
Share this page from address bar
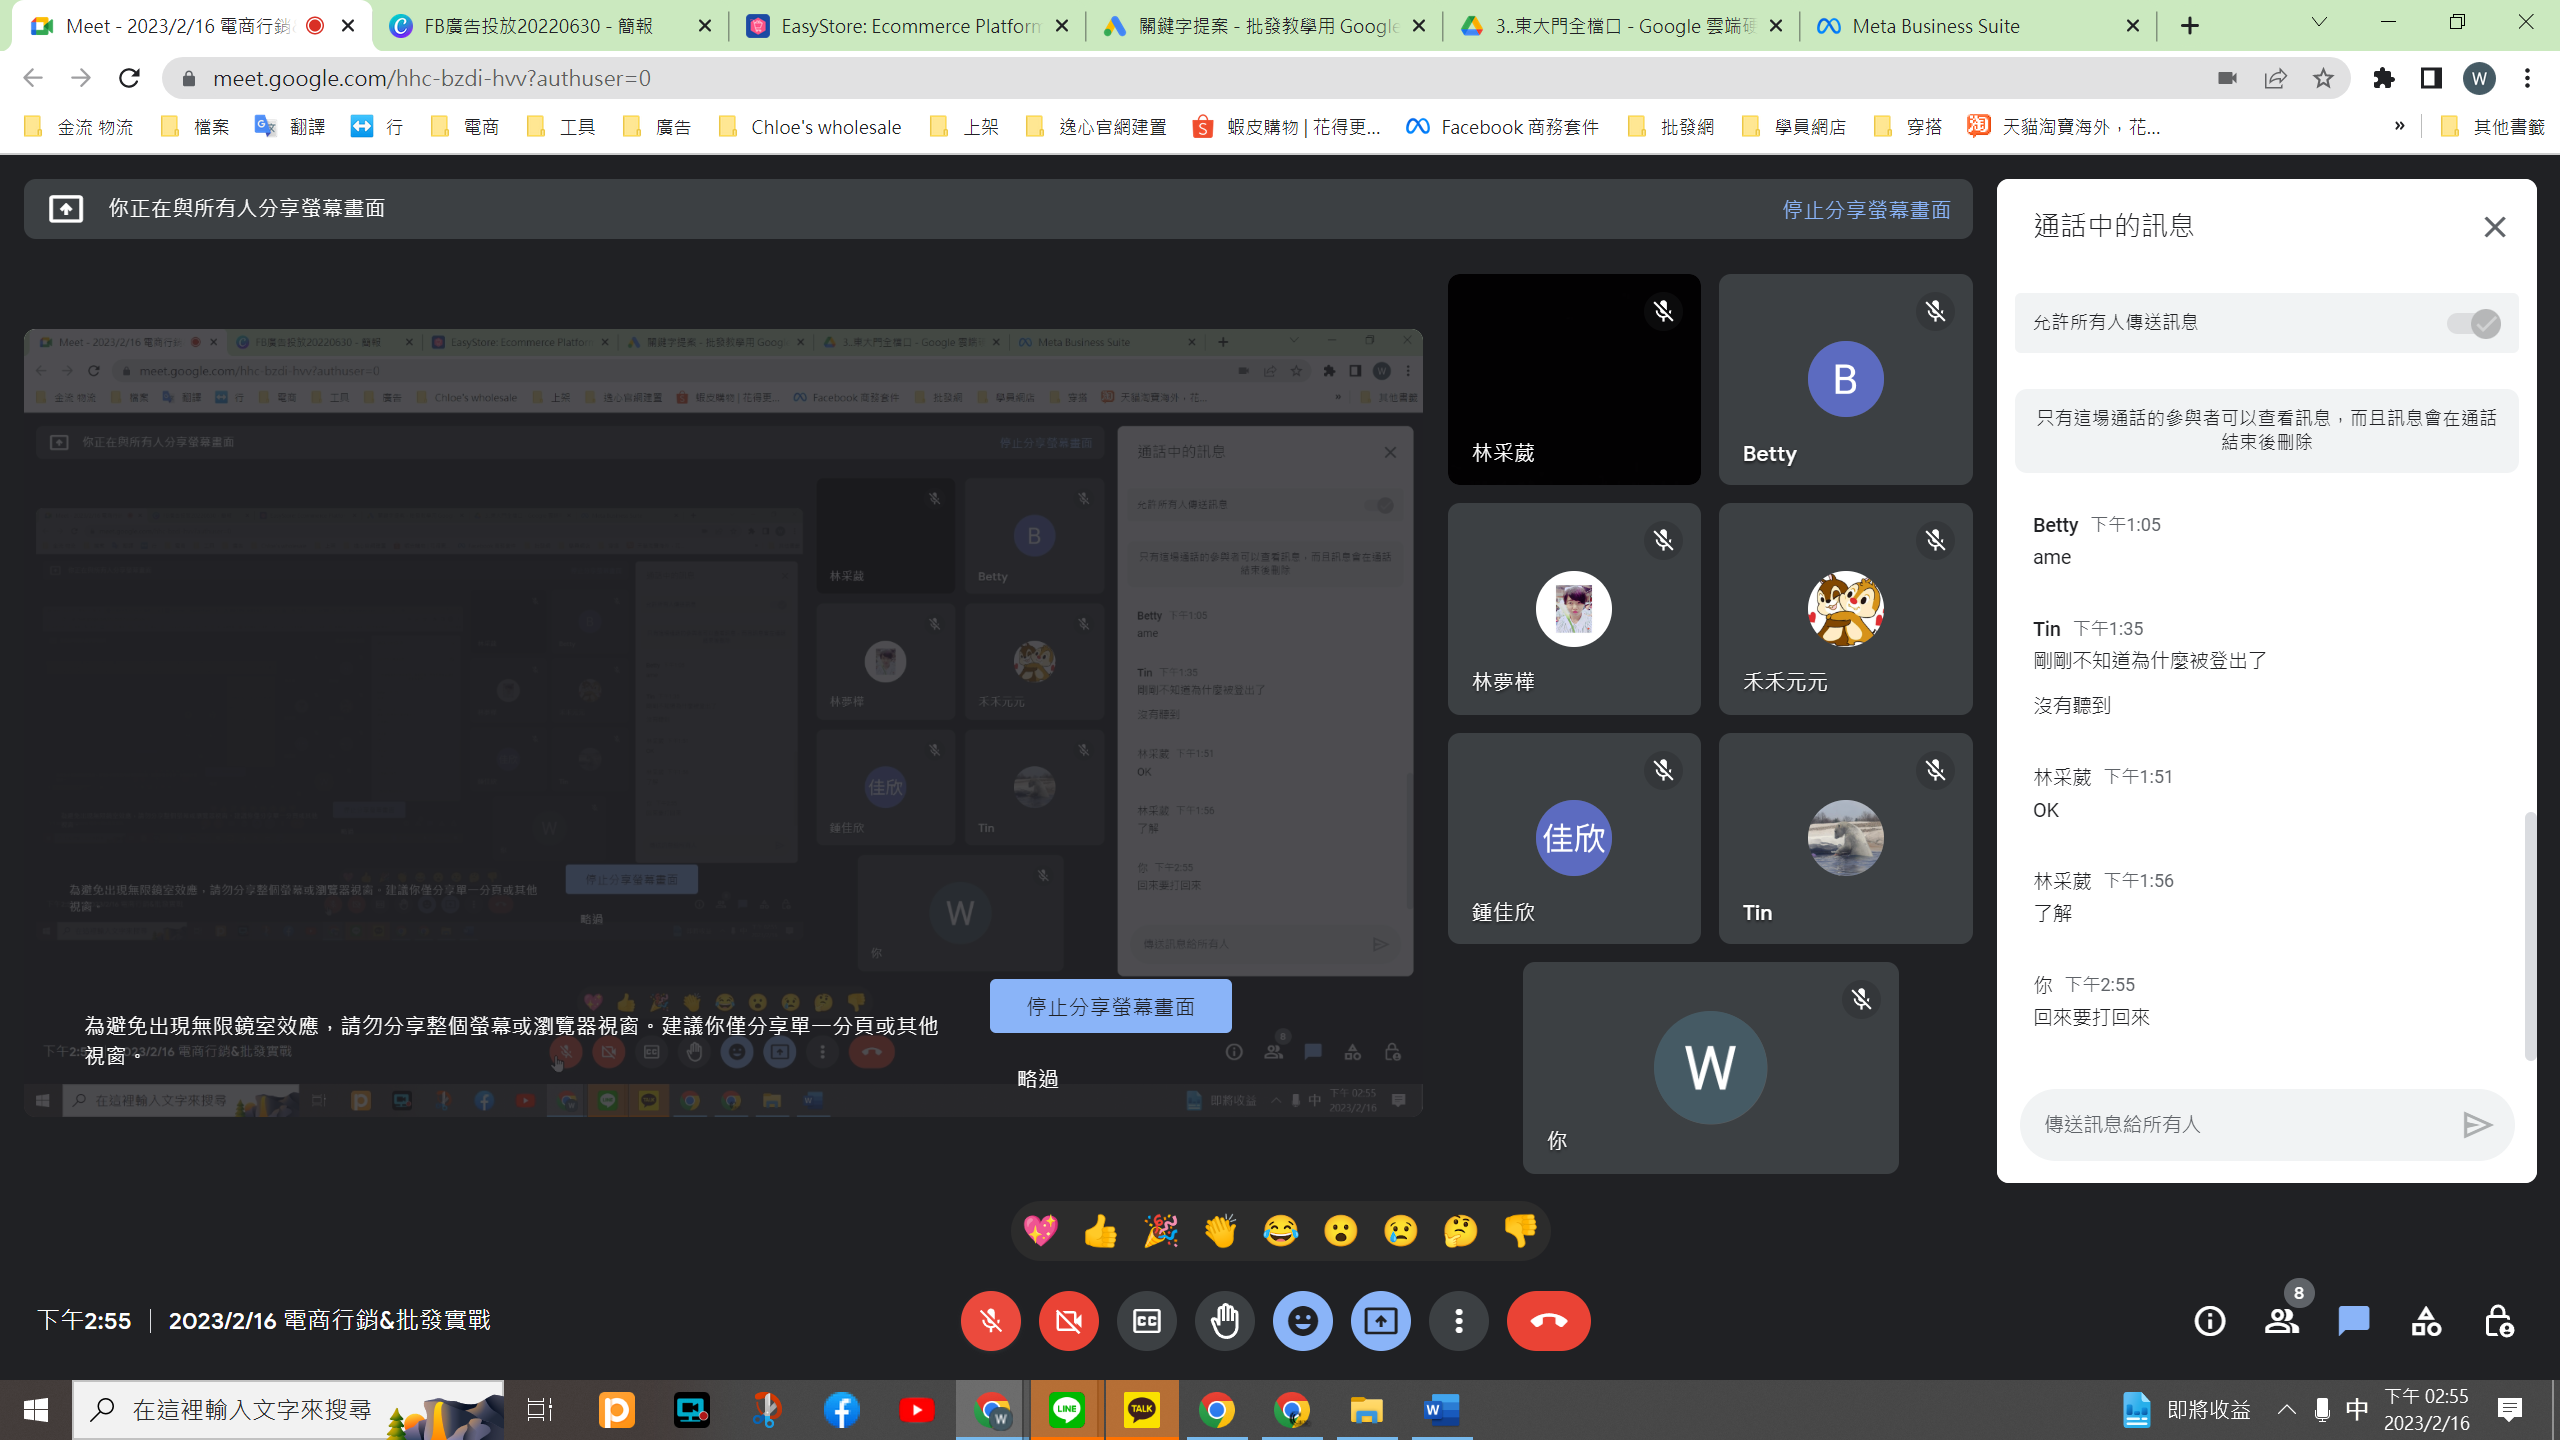tap(2275, 78)
